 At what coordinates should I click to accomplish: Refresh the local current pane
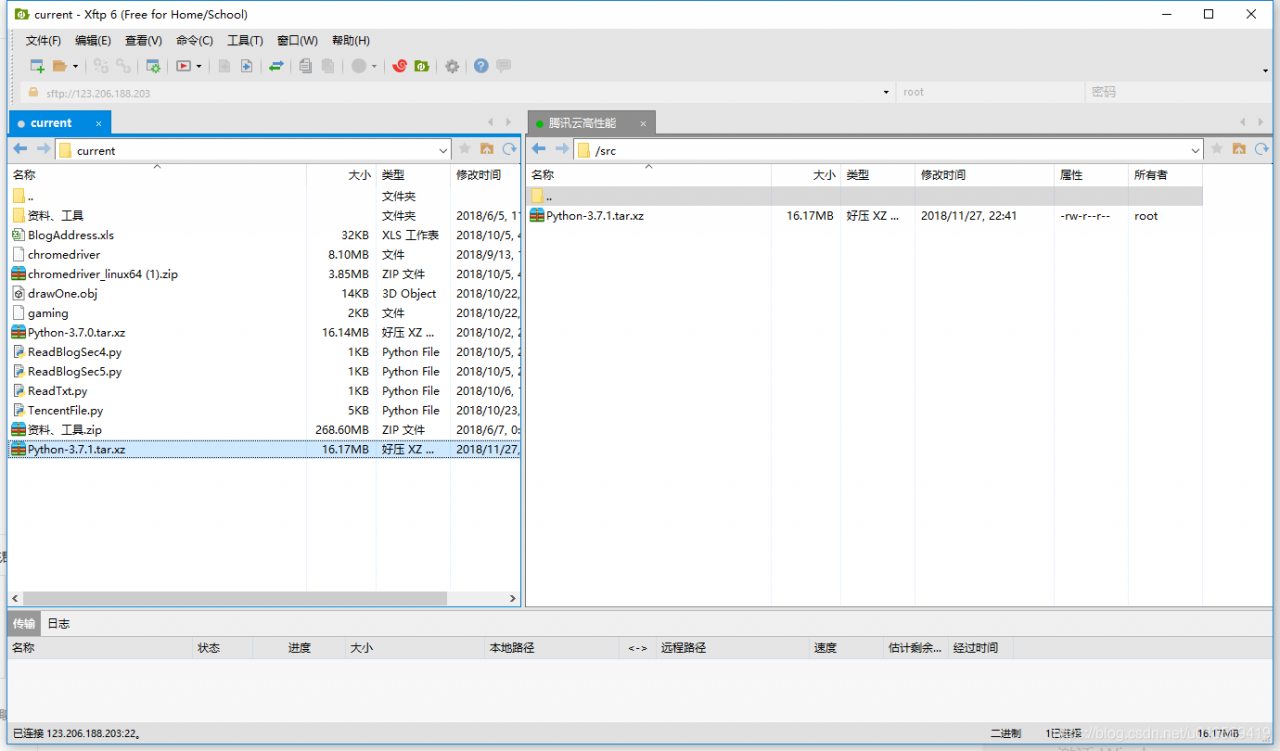(x=509, y=149)
